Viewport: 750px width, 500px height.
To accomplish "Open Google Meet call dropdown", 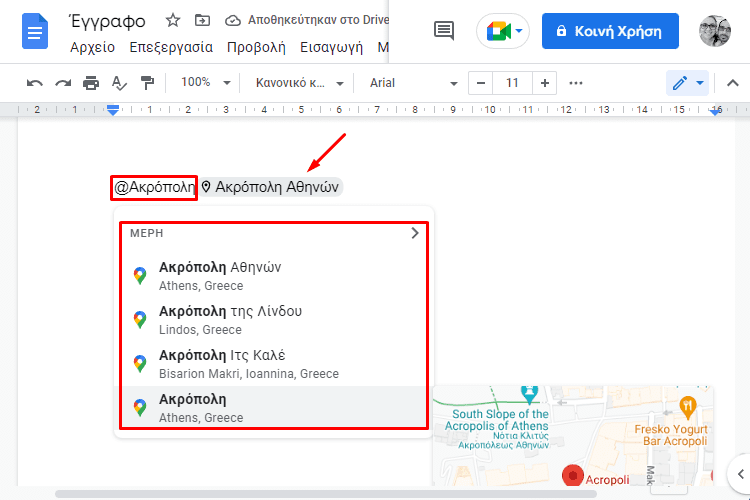I will pyautogui.click(x=503, y=32).
